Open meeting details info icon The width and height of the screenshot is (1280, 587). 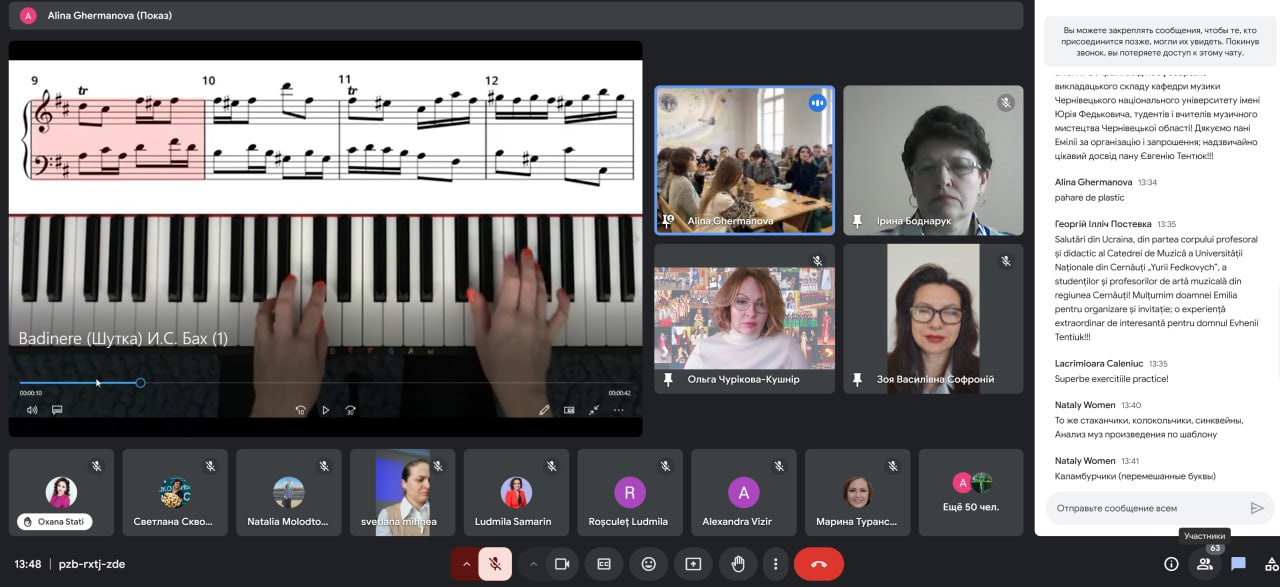point(1171,564)
